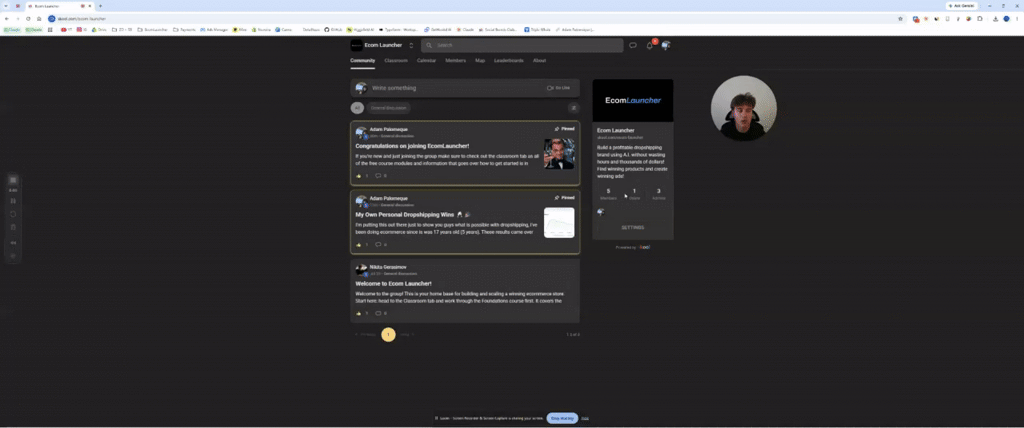
Task: Switch to the Map tab
Action: [x=480, y=61]
